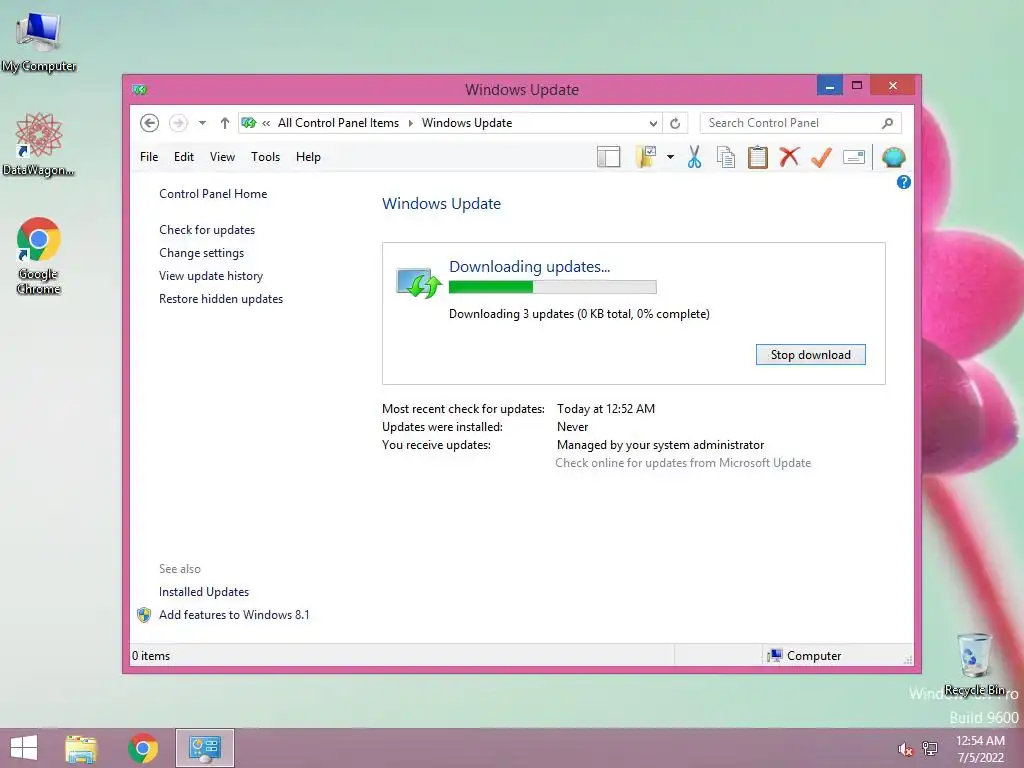Click the Cut scissors icon
This screenshot has height=768, width=1024.
[694, 157]
